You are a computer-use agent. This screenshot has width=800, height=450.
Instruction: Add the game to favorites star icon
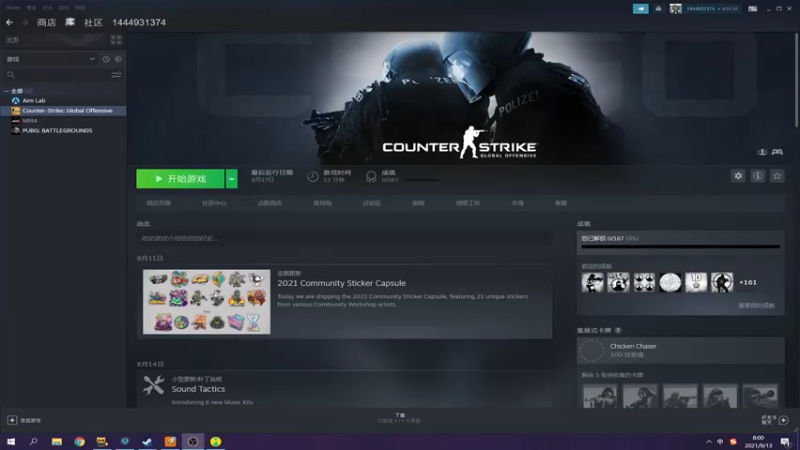(x=777, y=176)
